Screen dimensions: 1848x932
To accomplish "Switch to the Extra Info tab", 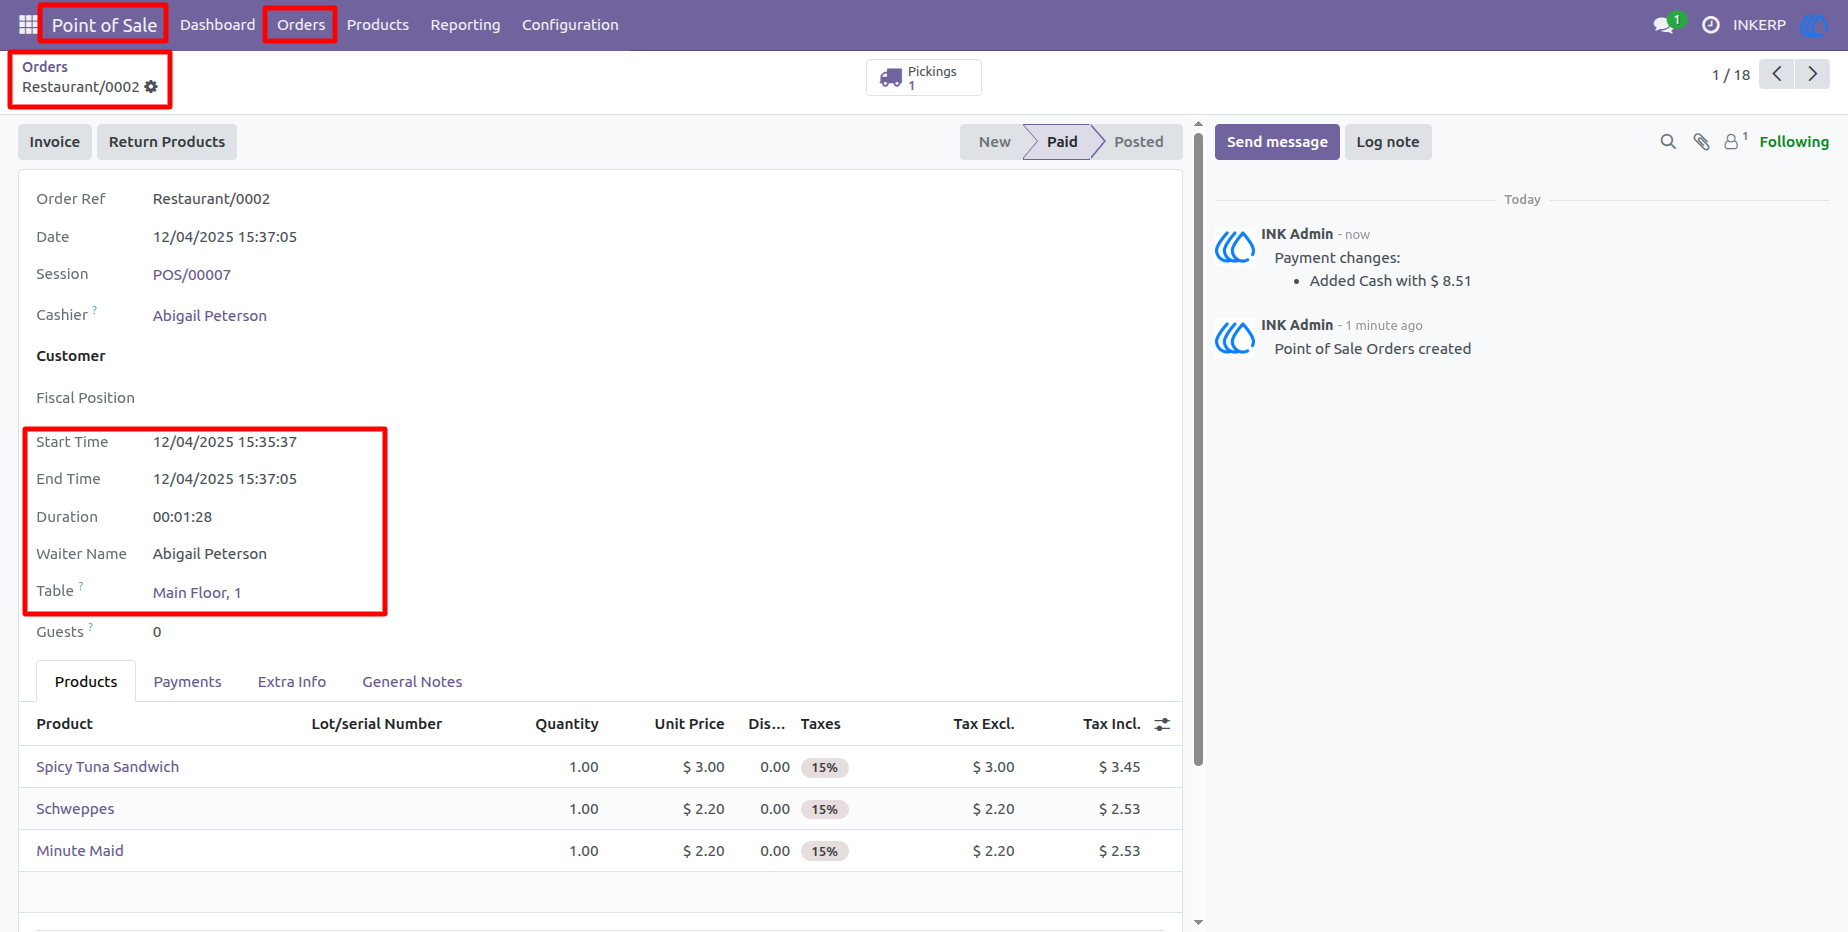I will point(292,682).
